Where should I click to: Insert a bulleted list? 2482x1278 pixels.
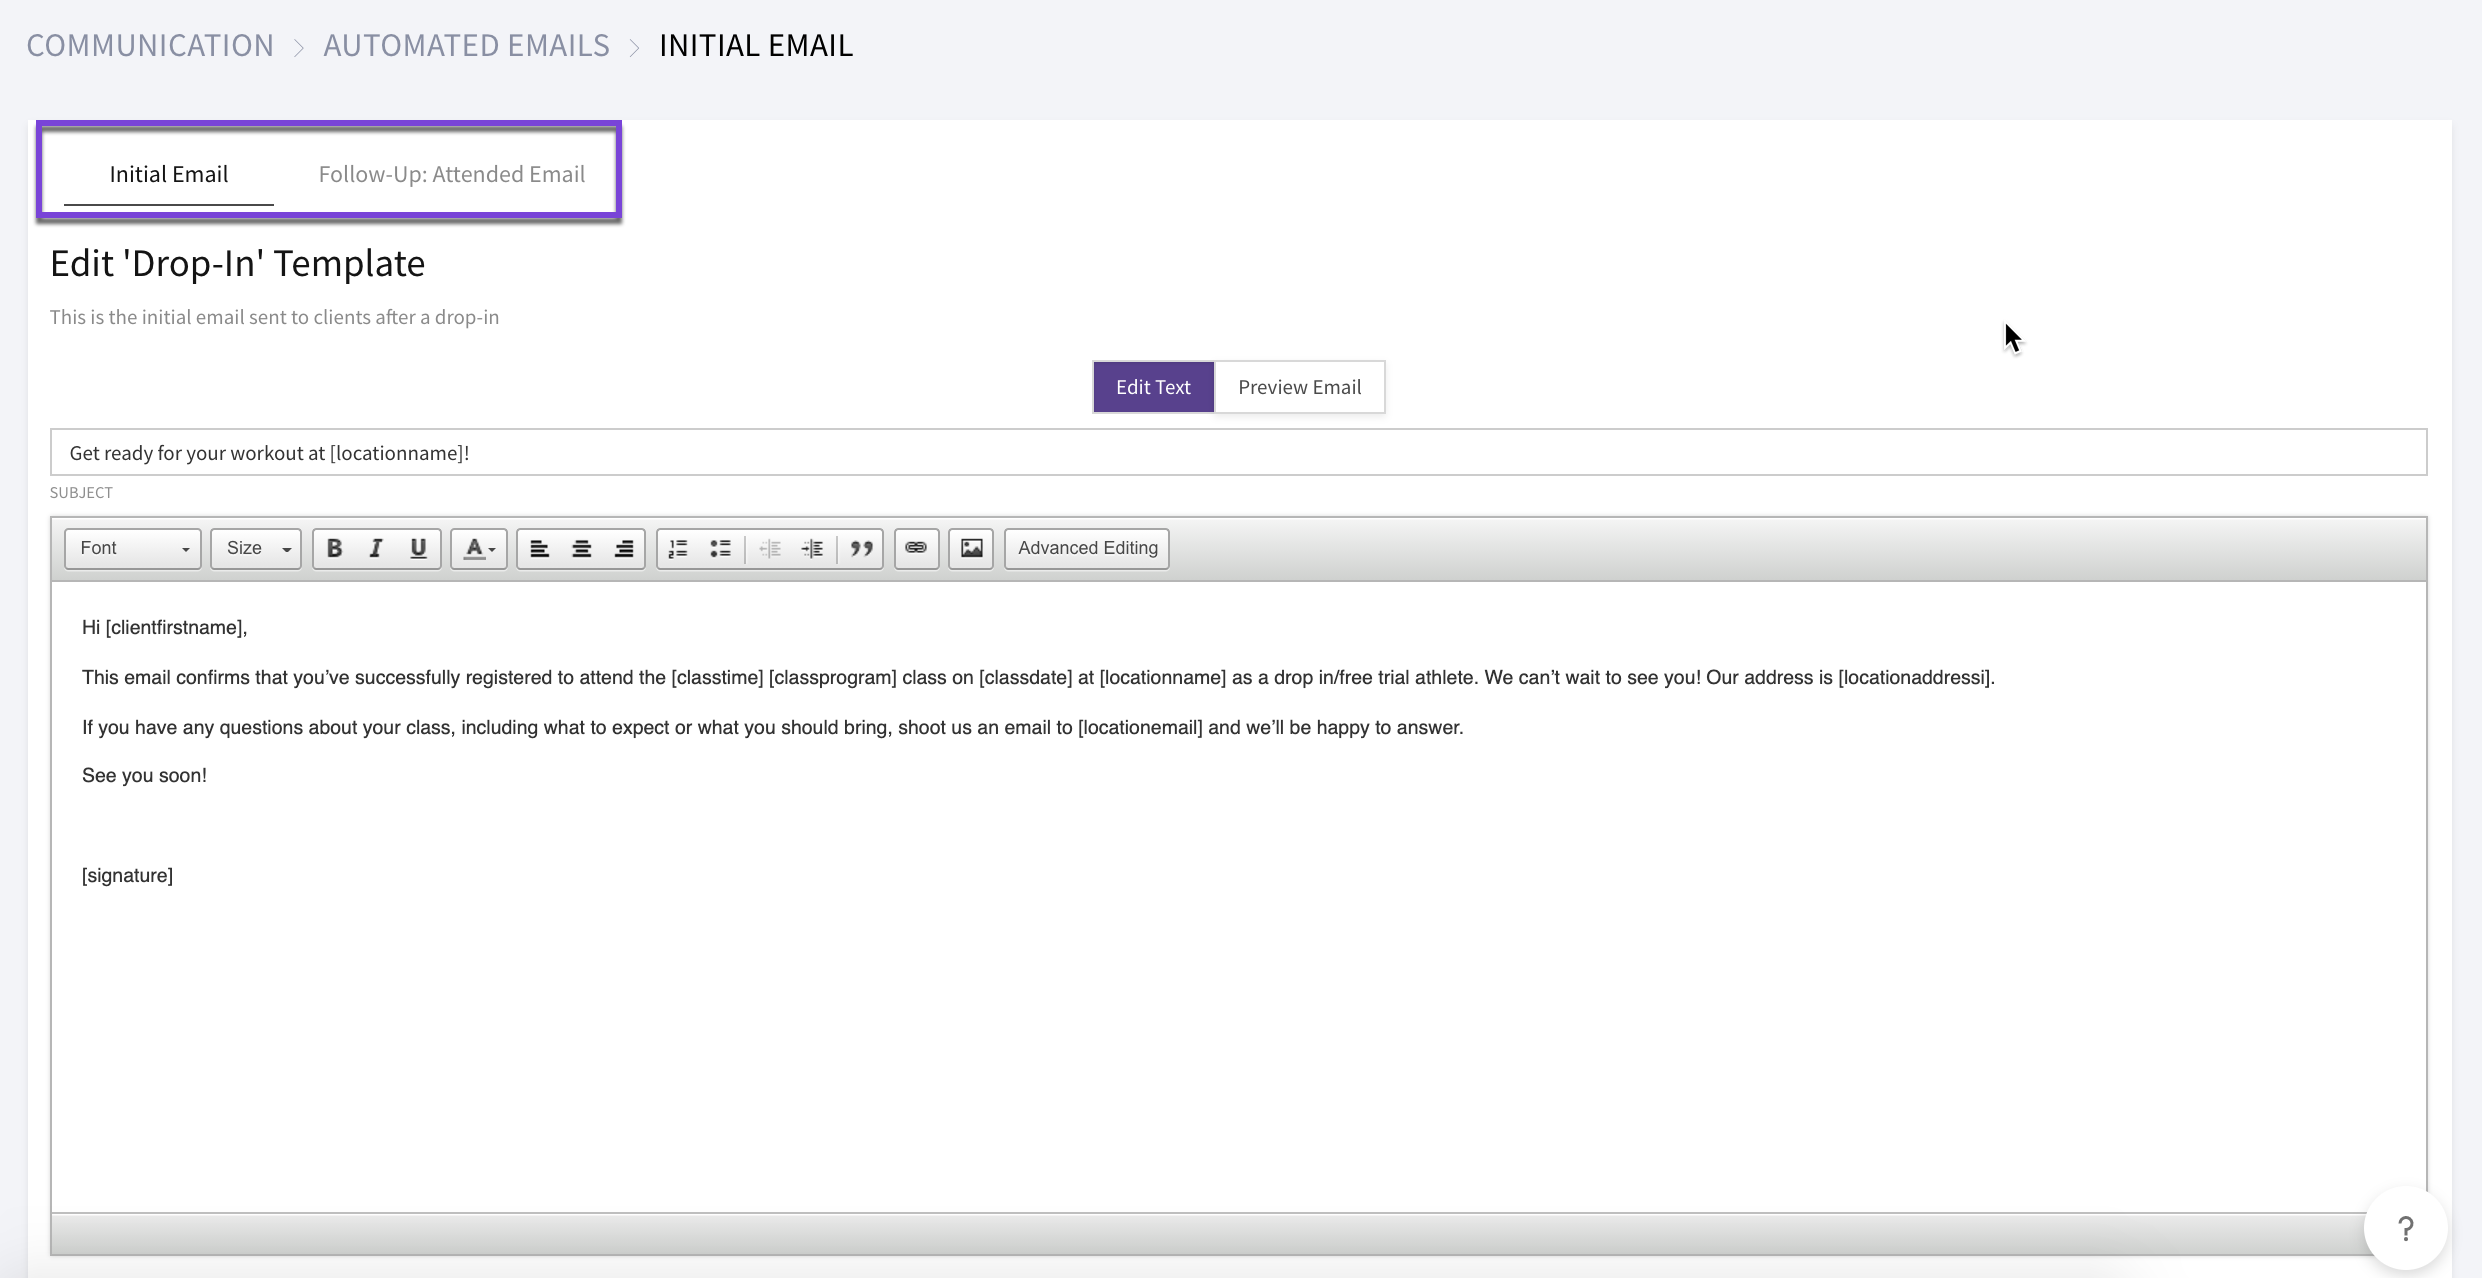pos(720,548)
